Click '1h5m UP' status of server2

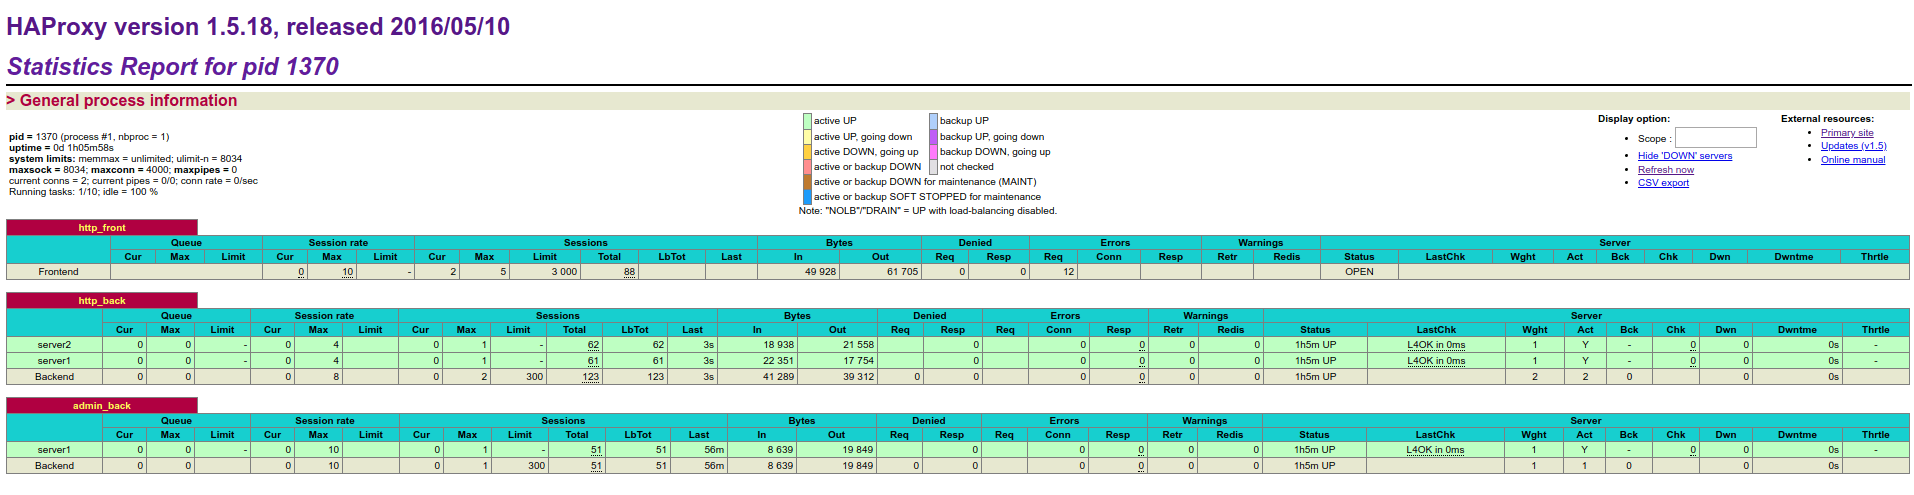point(1315,345)
